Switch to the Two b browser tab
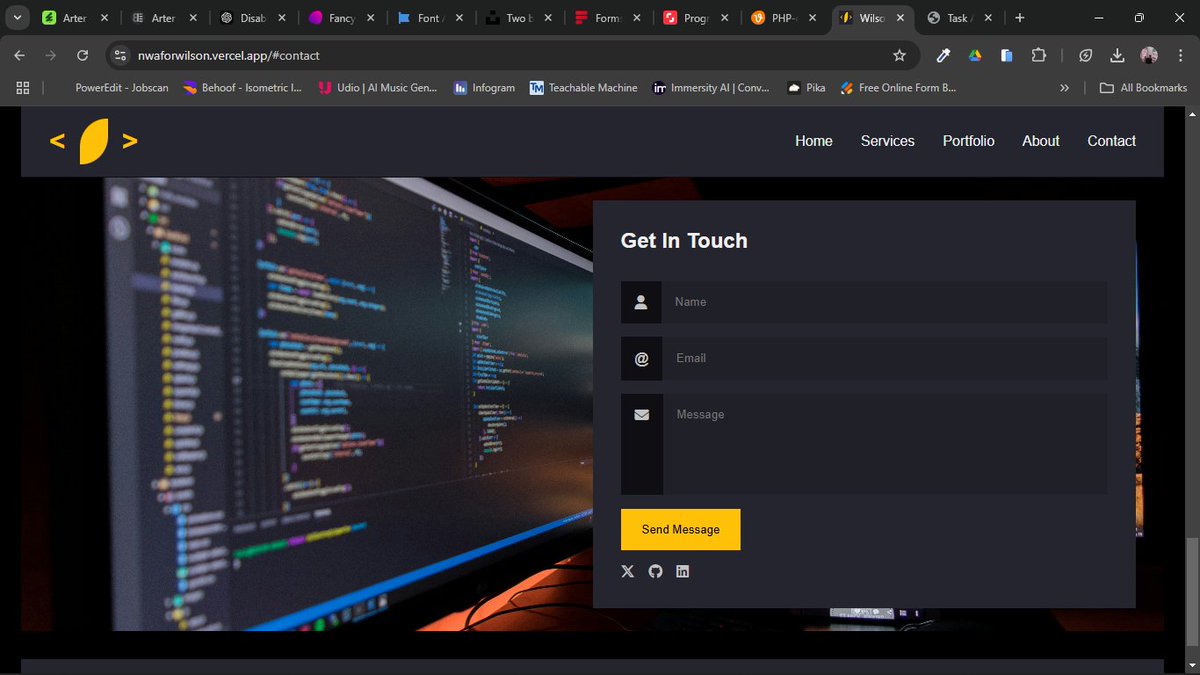This screenshot has width=1200, height=675. 518,18
